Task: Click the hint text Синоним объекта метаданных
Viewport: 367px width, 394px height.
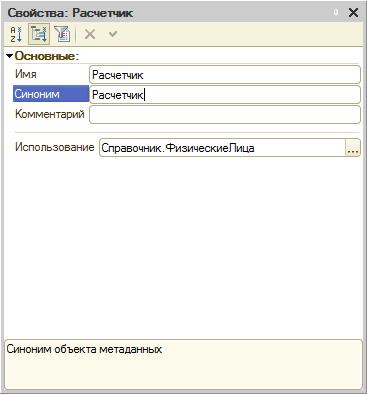Action: coord(84,349)
